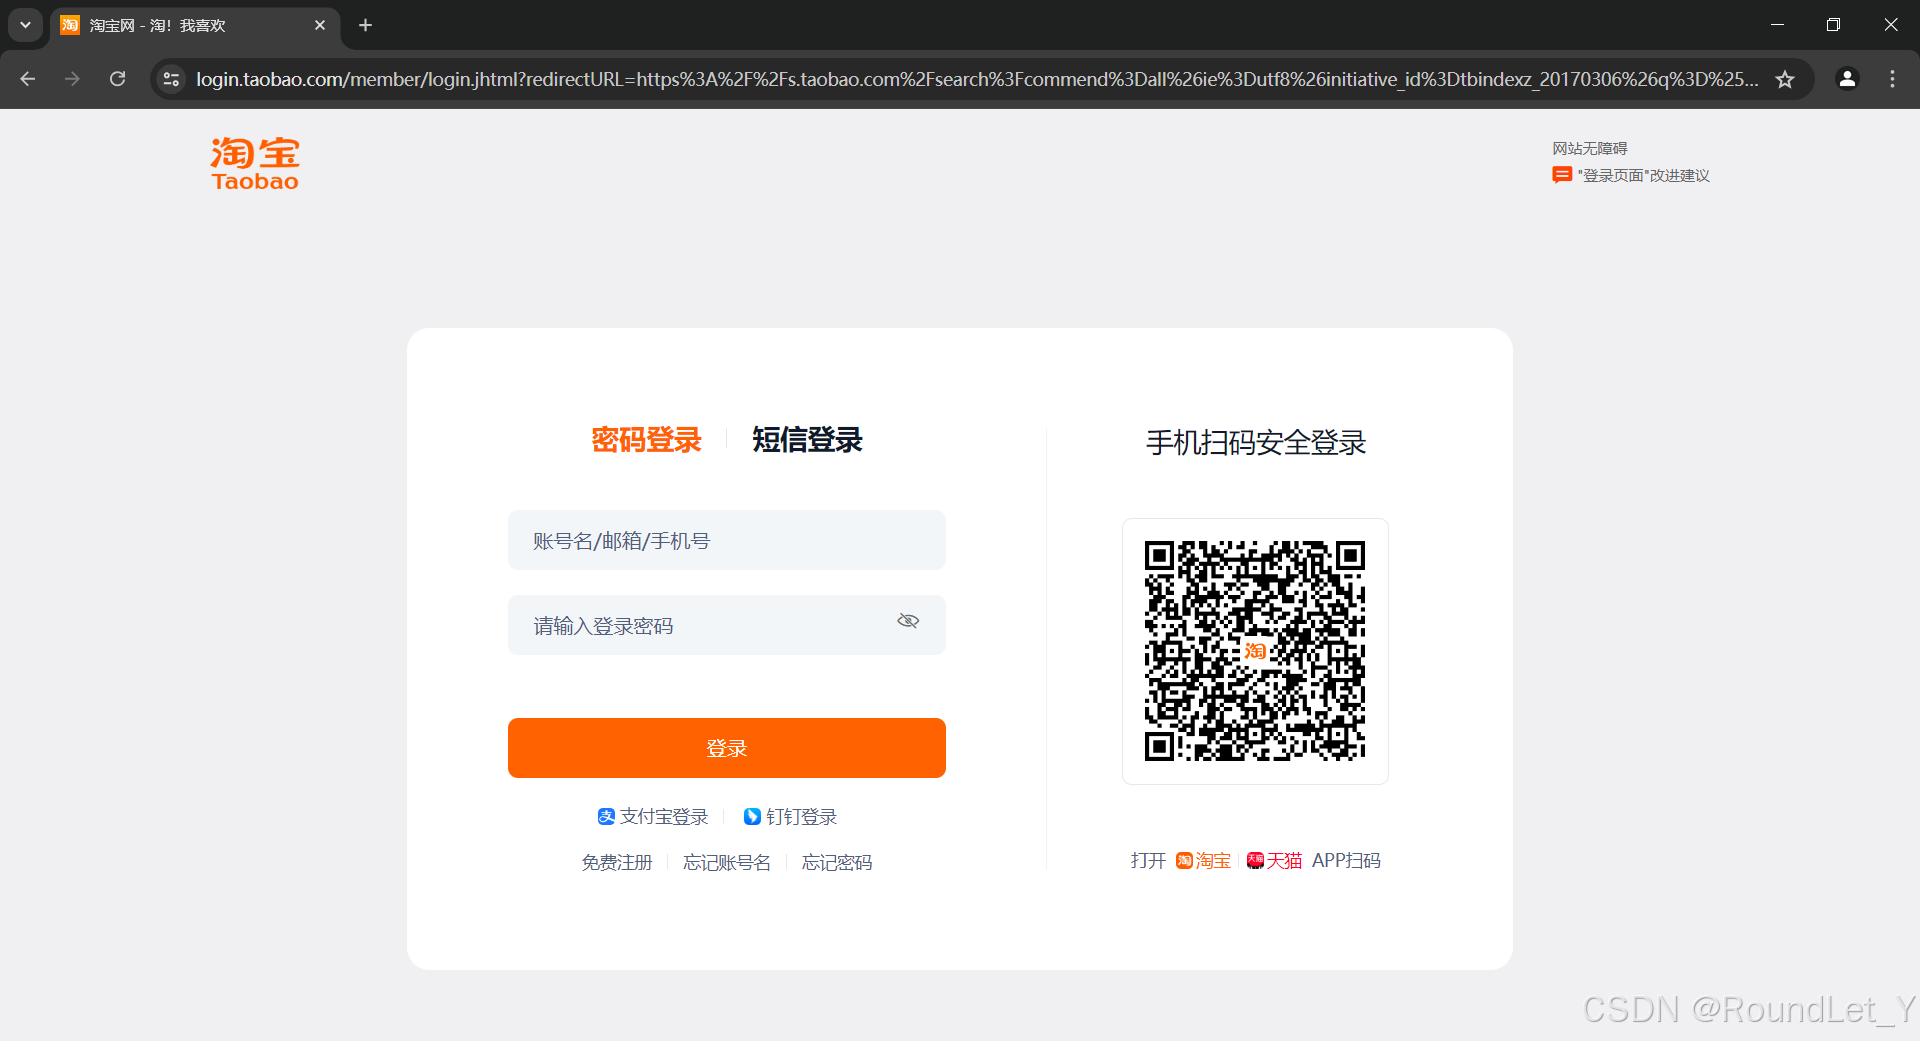Image resolution: width=1920 pixels, height=1041 pixels.
Task: Minimize the browser window
Action: coord(1777,25)
